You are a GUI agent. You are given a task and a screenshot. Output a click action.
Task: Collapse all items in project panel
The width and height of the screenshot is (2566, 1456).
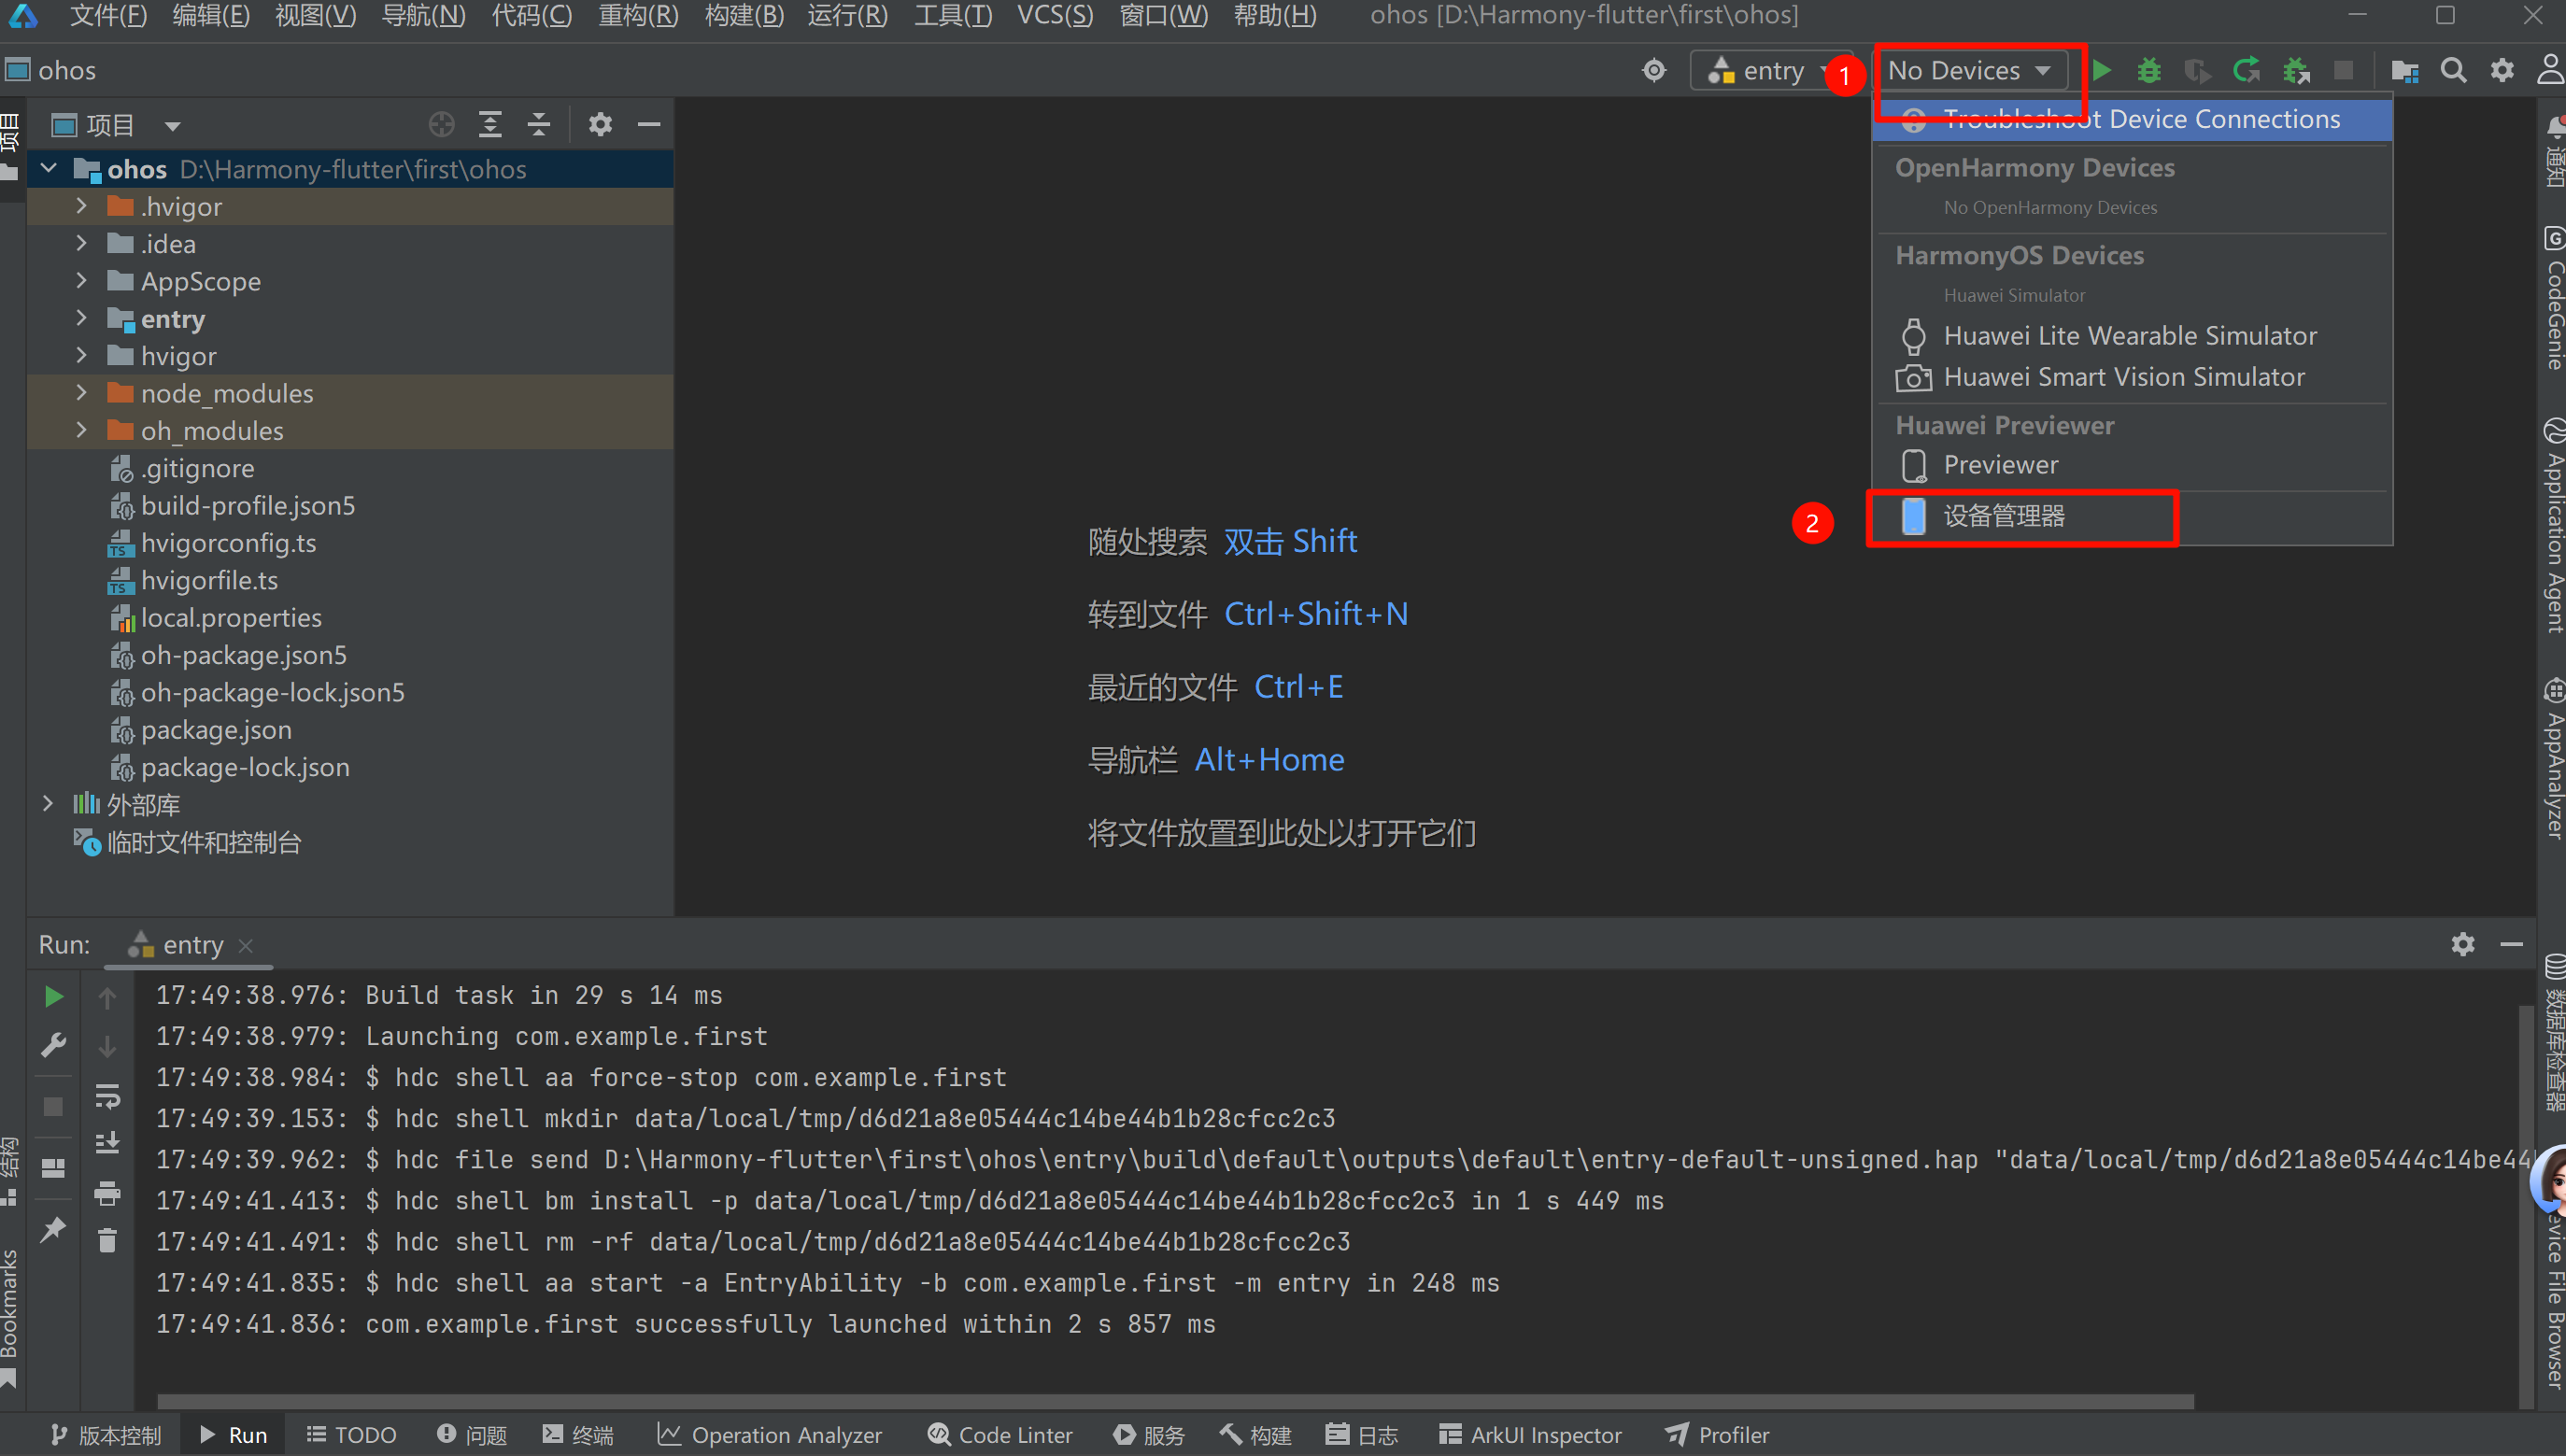tap(539, 124)
